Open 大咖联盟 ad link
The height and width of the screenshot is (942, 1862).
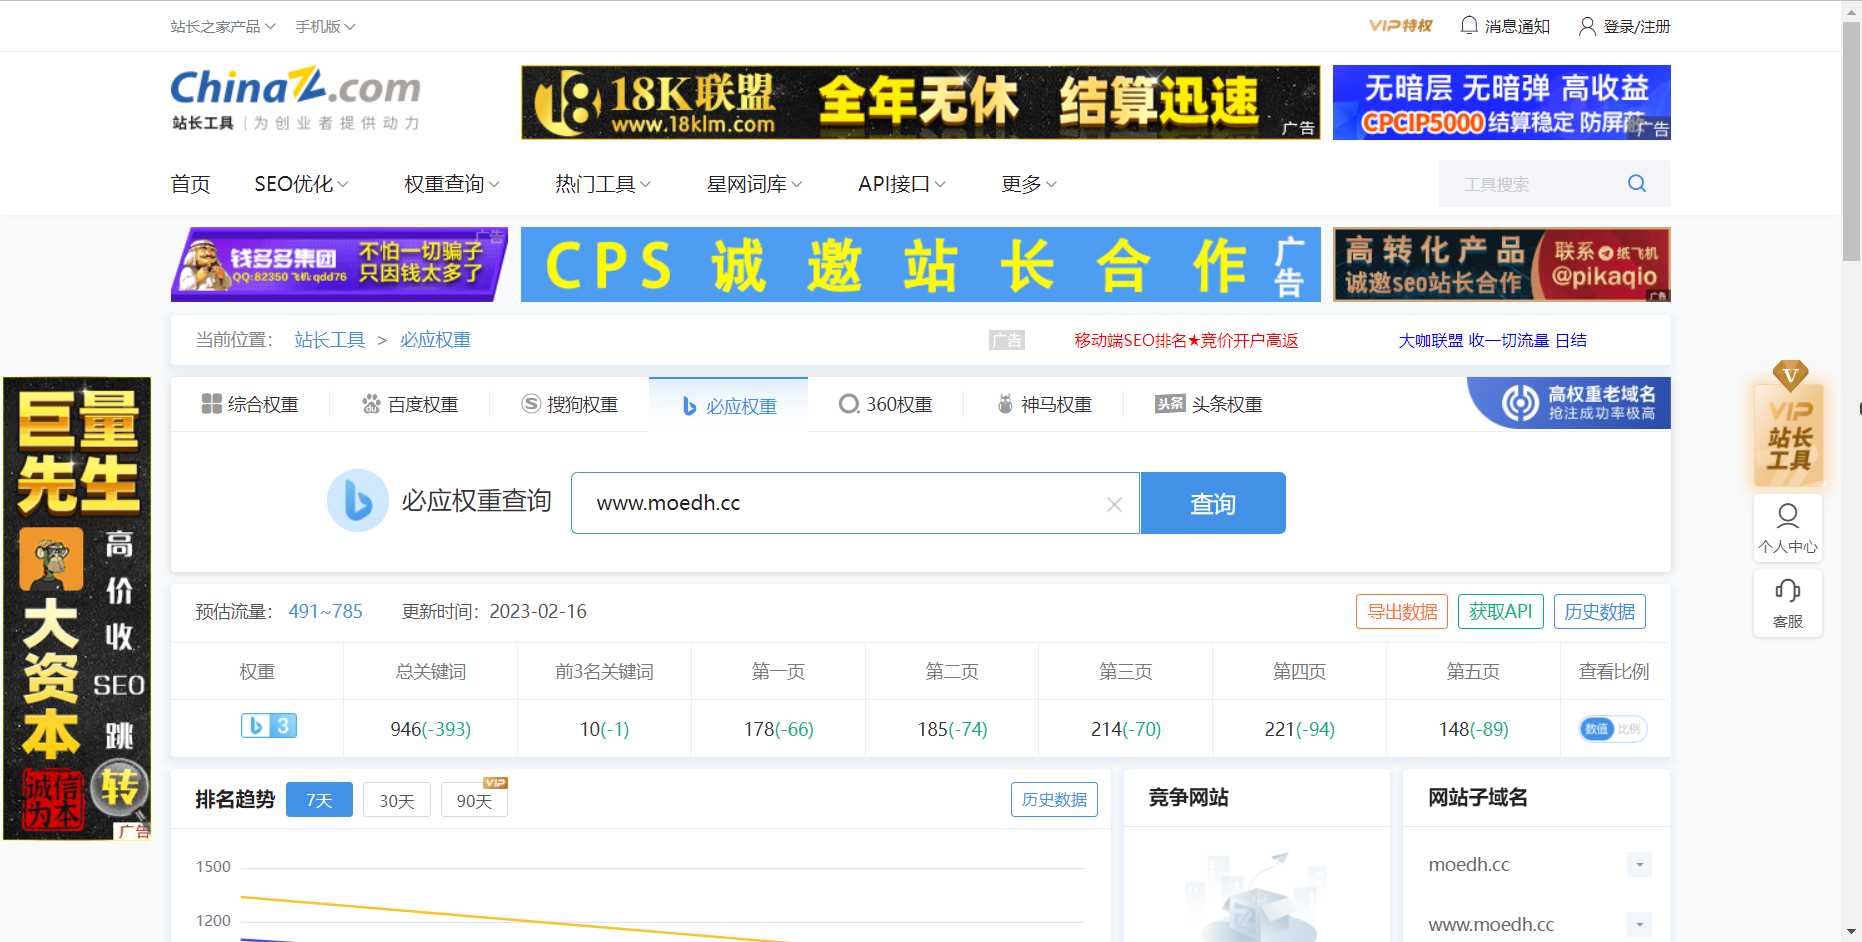(1492, 340)
